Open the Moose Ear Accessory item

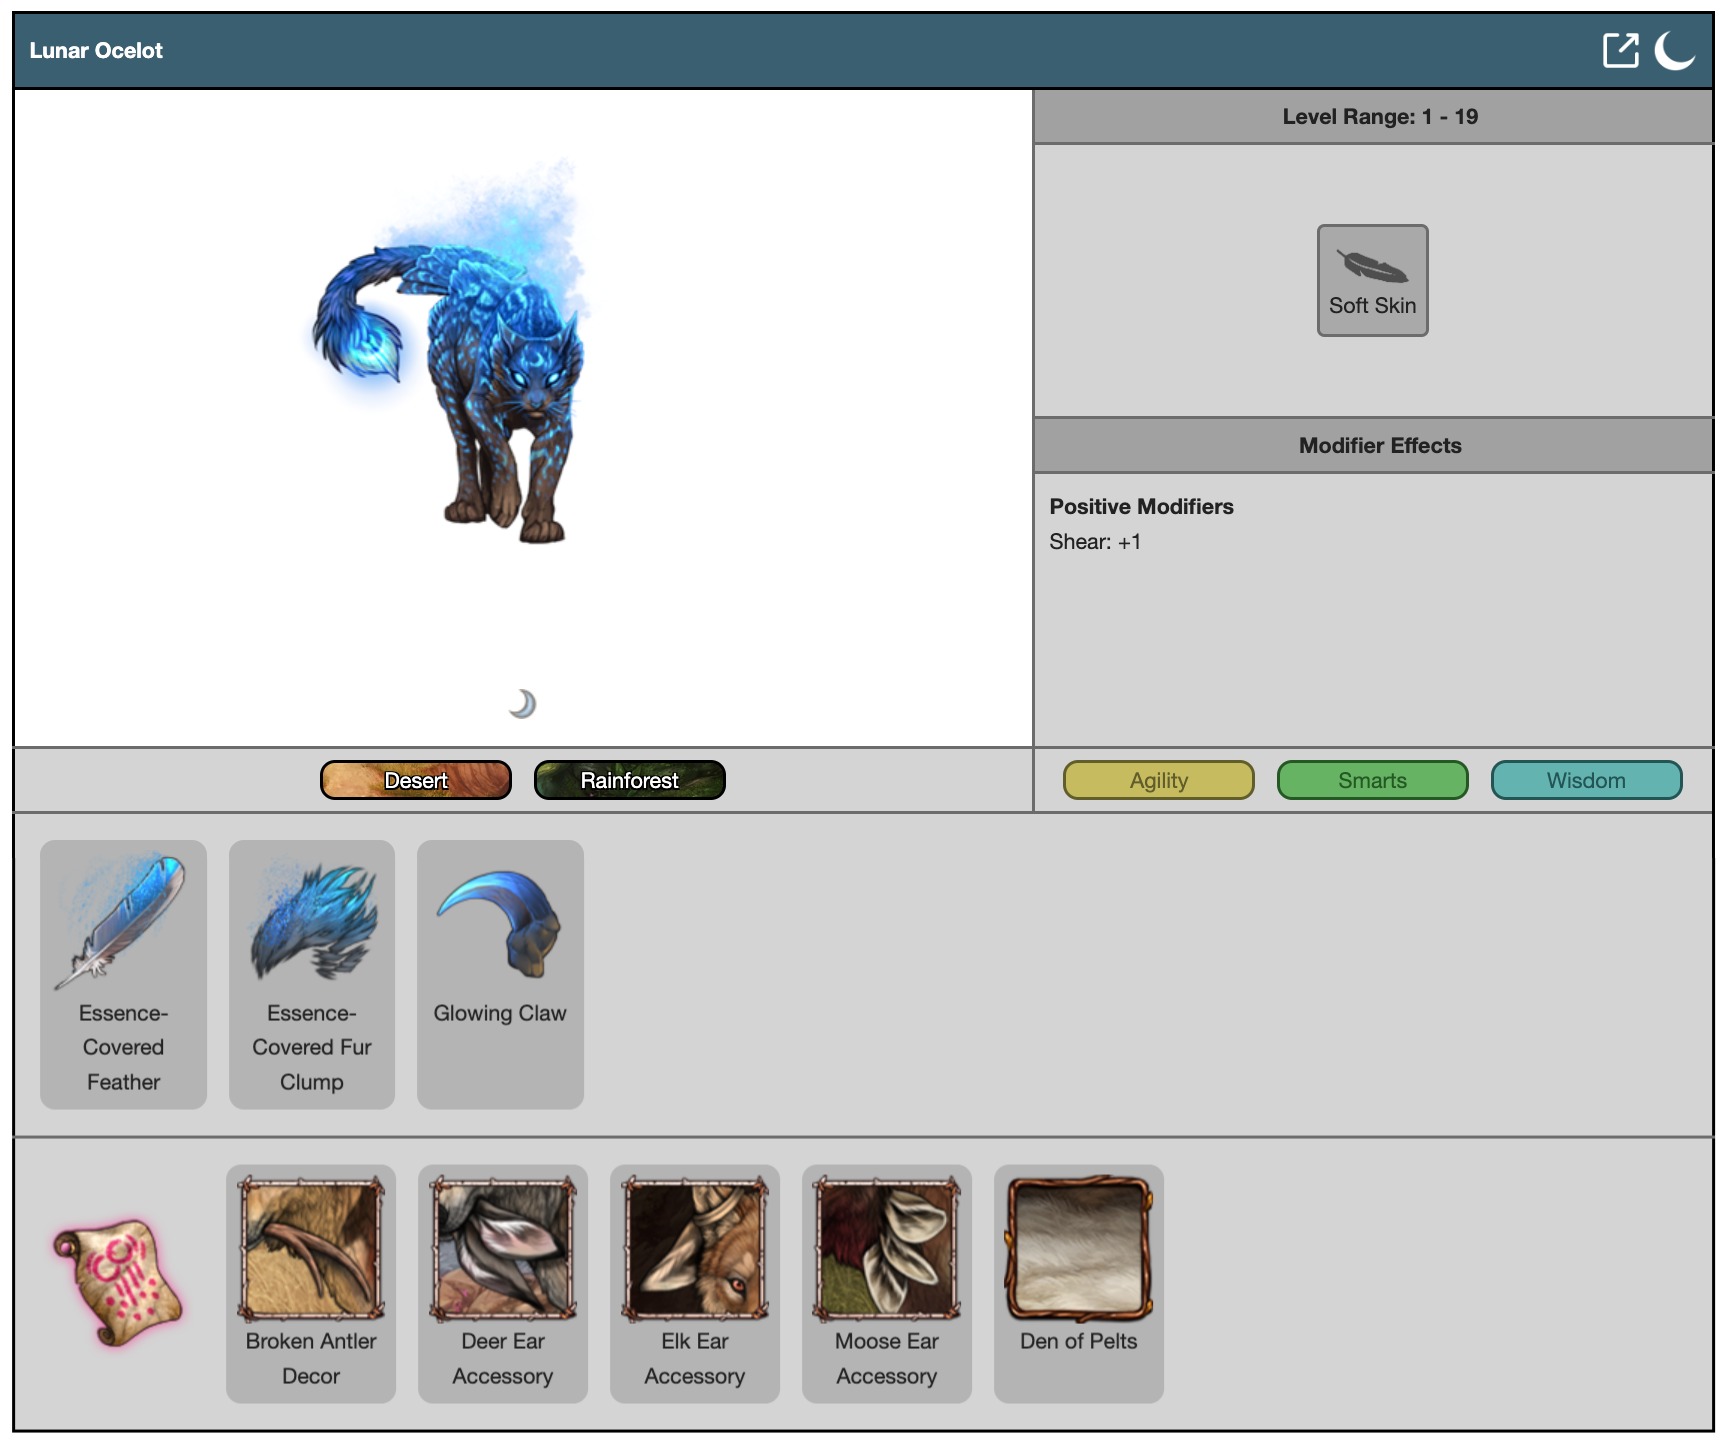point(887,1282)
